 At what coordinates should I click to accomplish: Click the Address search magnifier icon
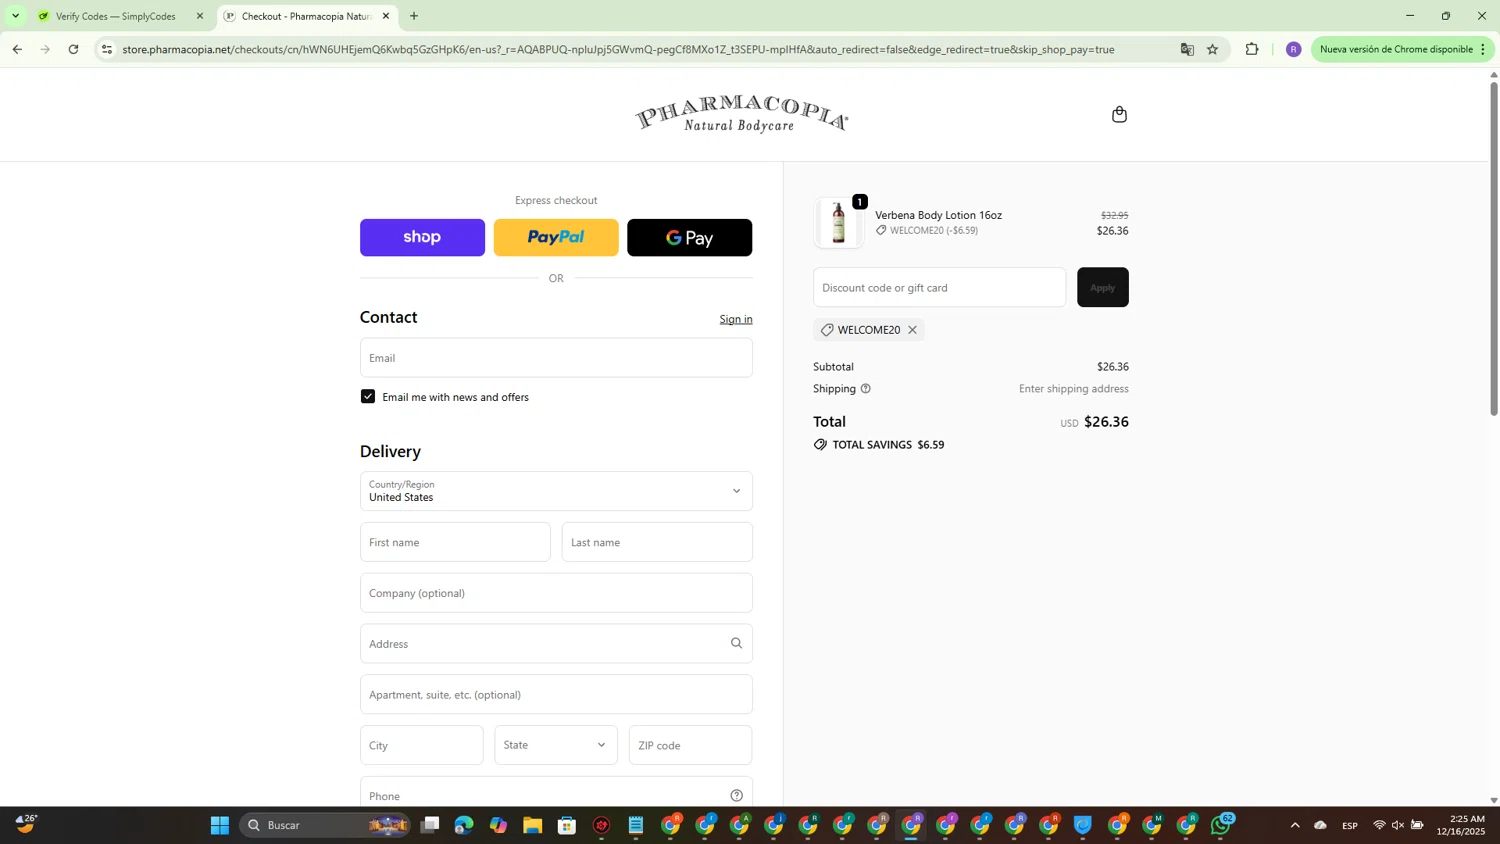736,644
